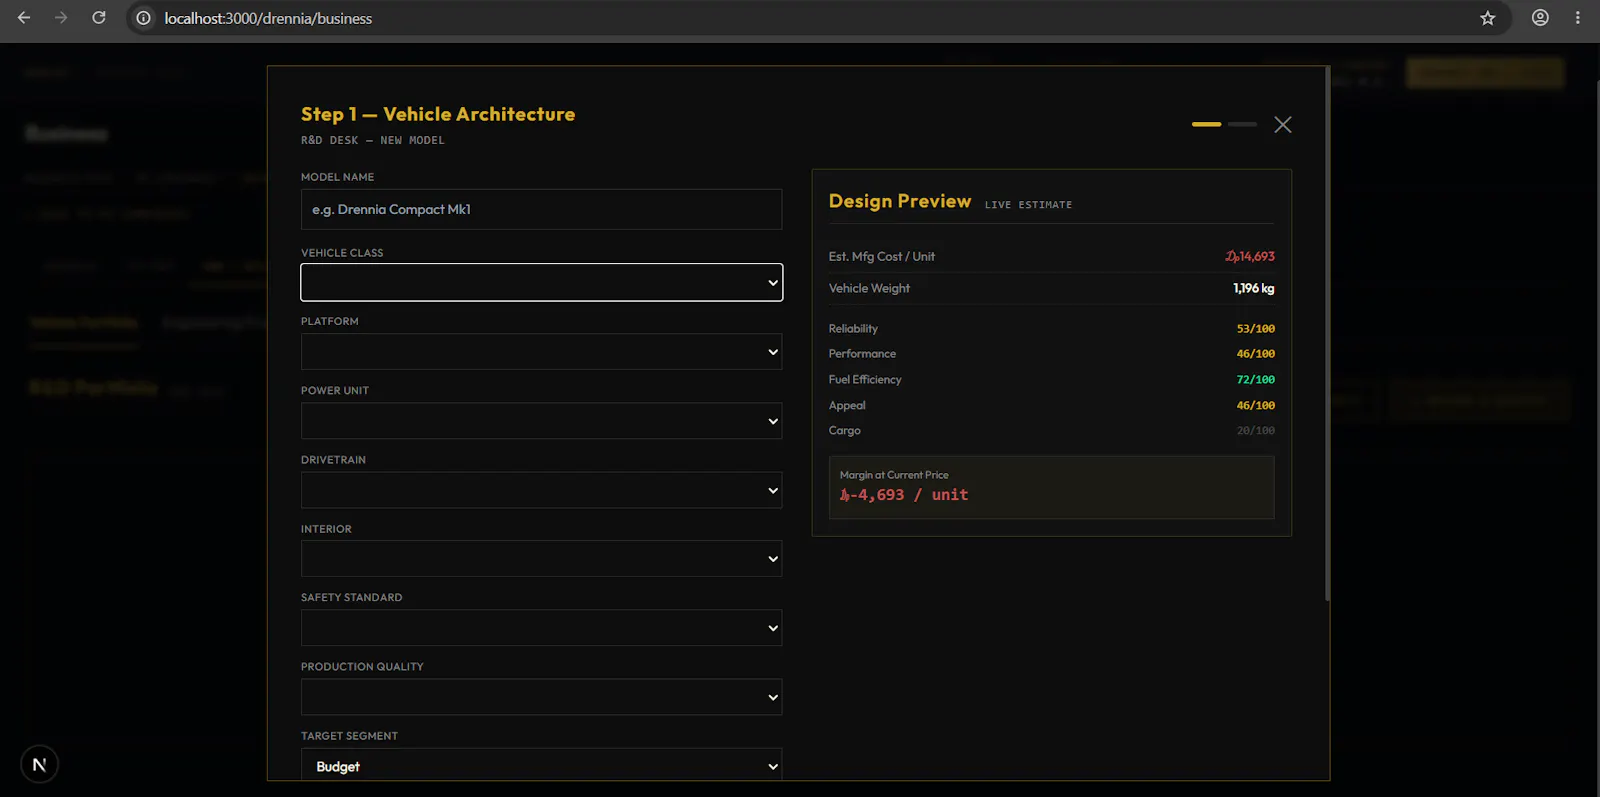Click the dialog's vertical scrollbar

pos(1327,334)
